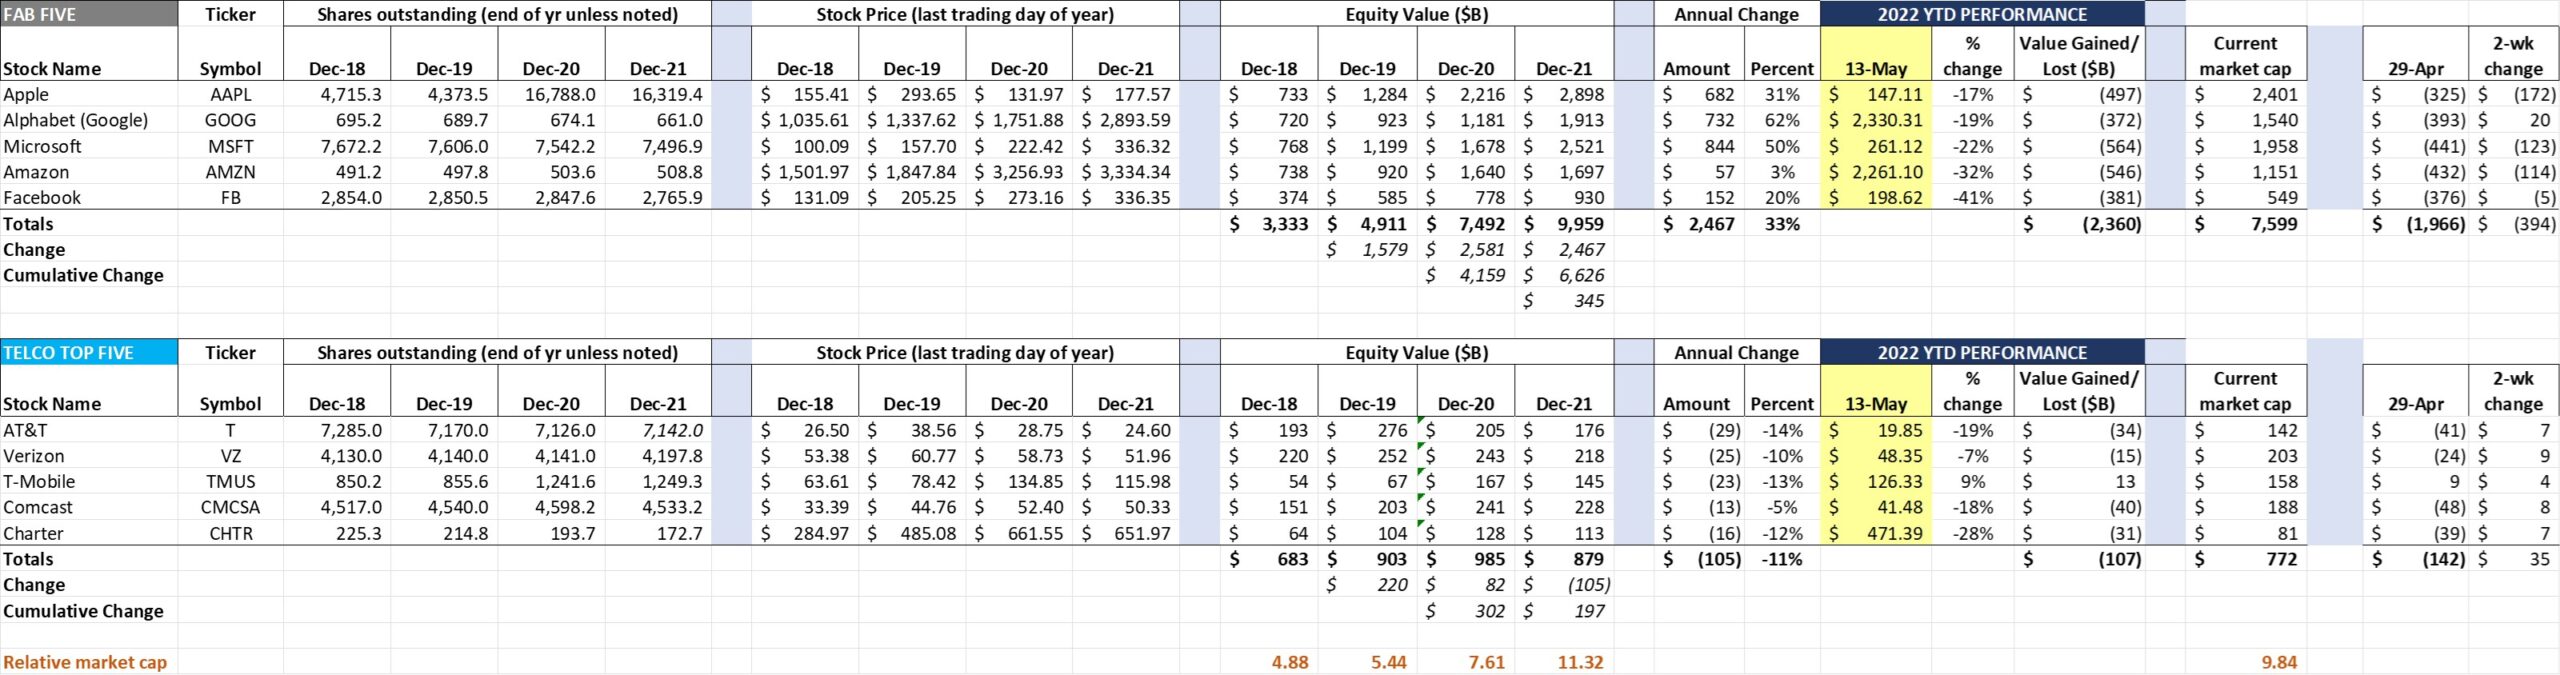Screen dimensions: 2560x675
Task: Click the AMZN ticker cell
Action: click(231, 172)
